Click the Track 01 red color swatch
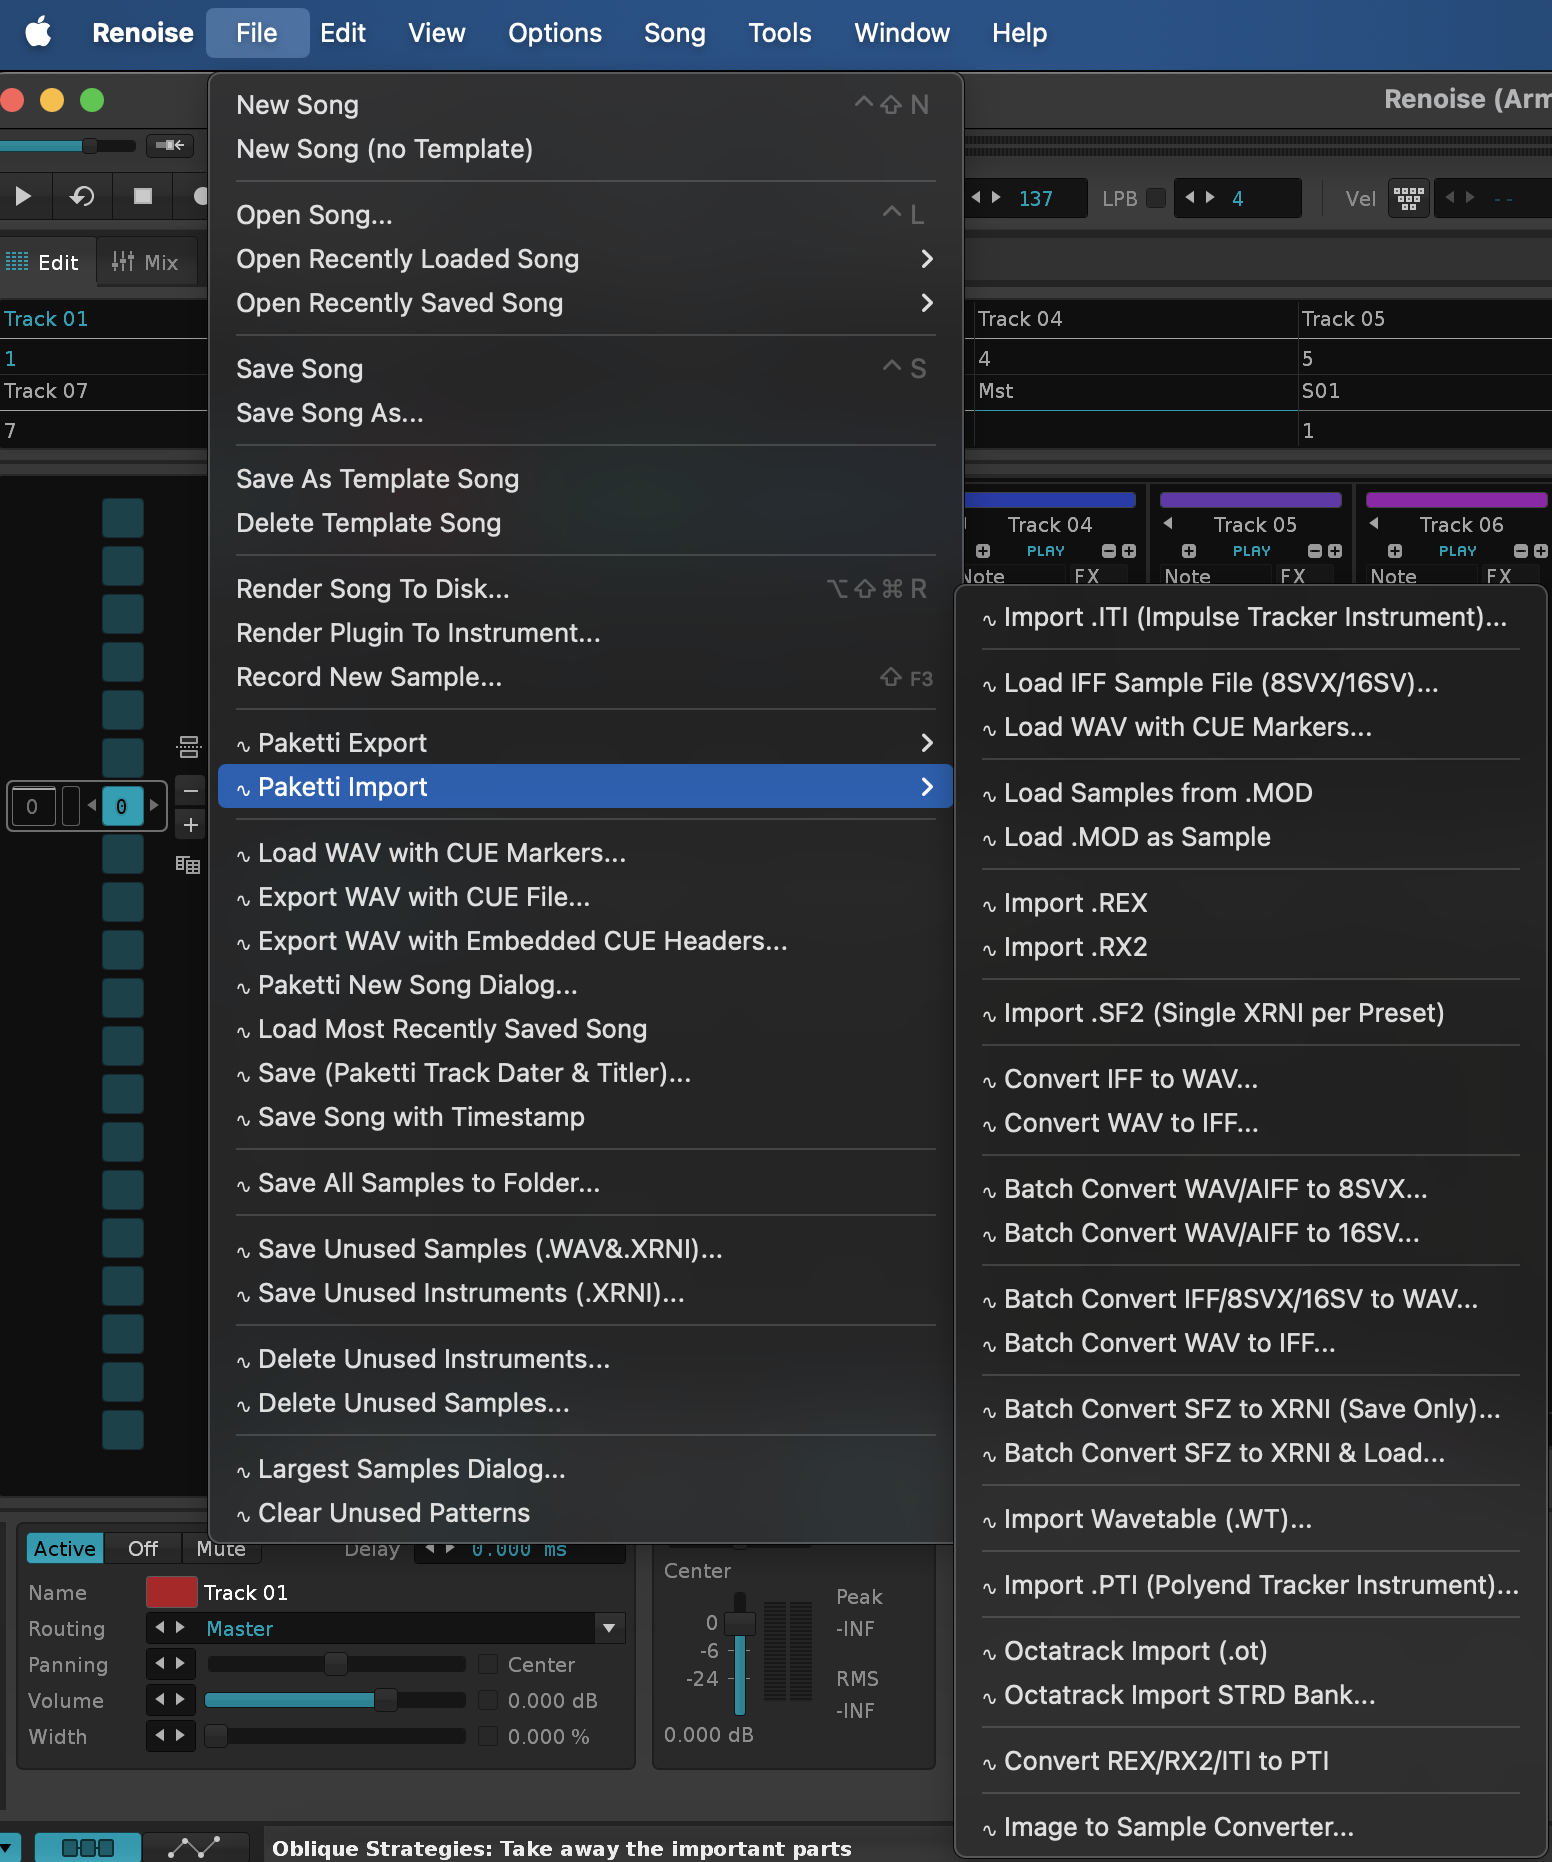The image size is (1552, 1862). pos(171,1592)
